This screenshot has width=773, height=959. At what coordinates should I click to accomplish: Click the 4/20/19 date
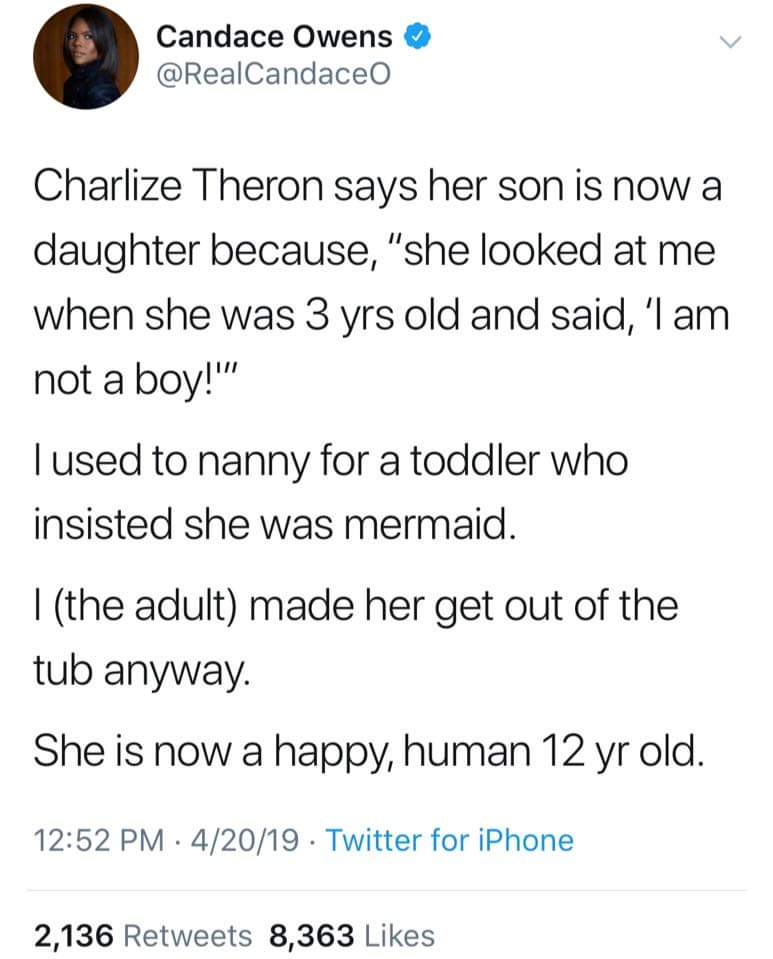pos(245,840)
